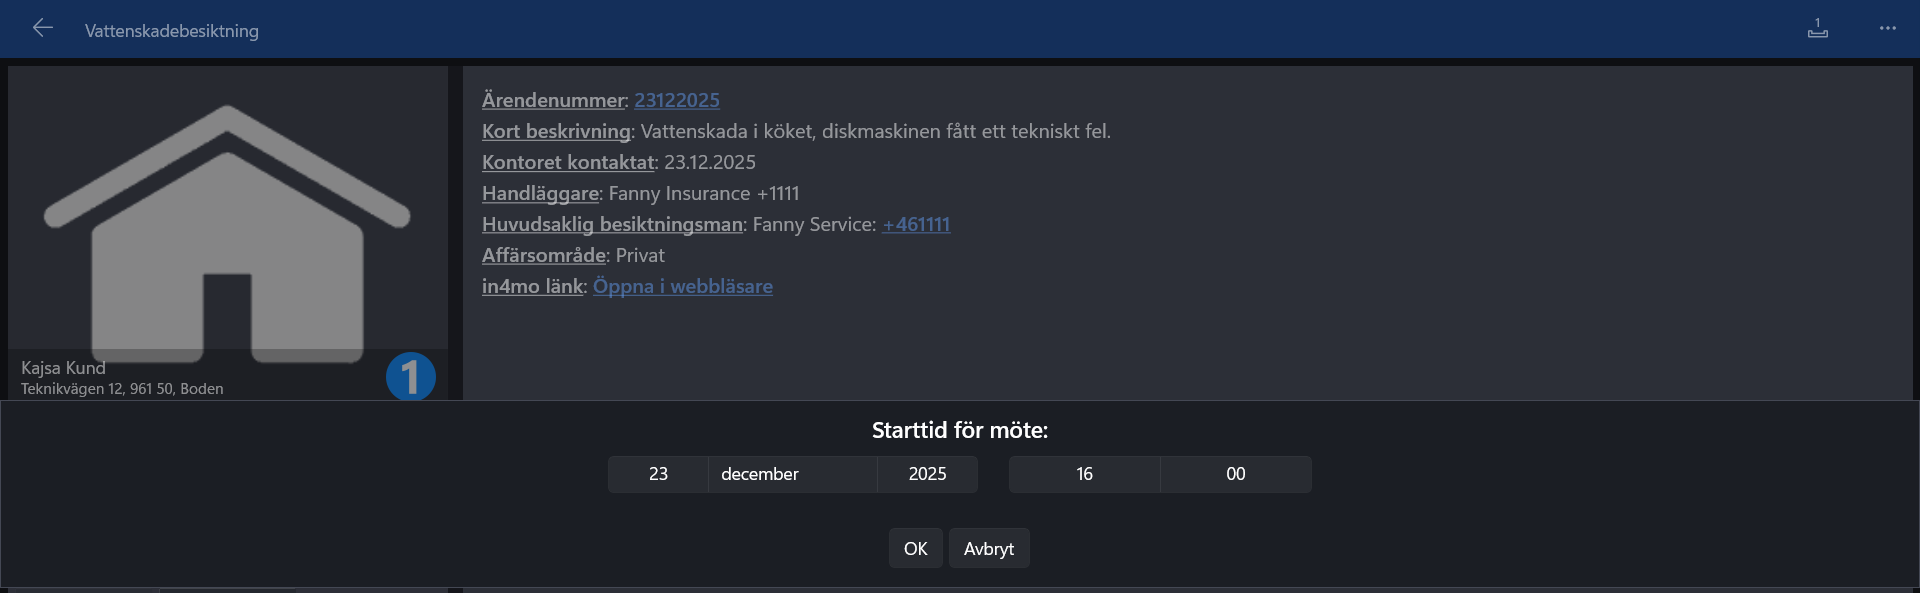Open the month picker showing december
1920x593 pixels.
point(792,474)
